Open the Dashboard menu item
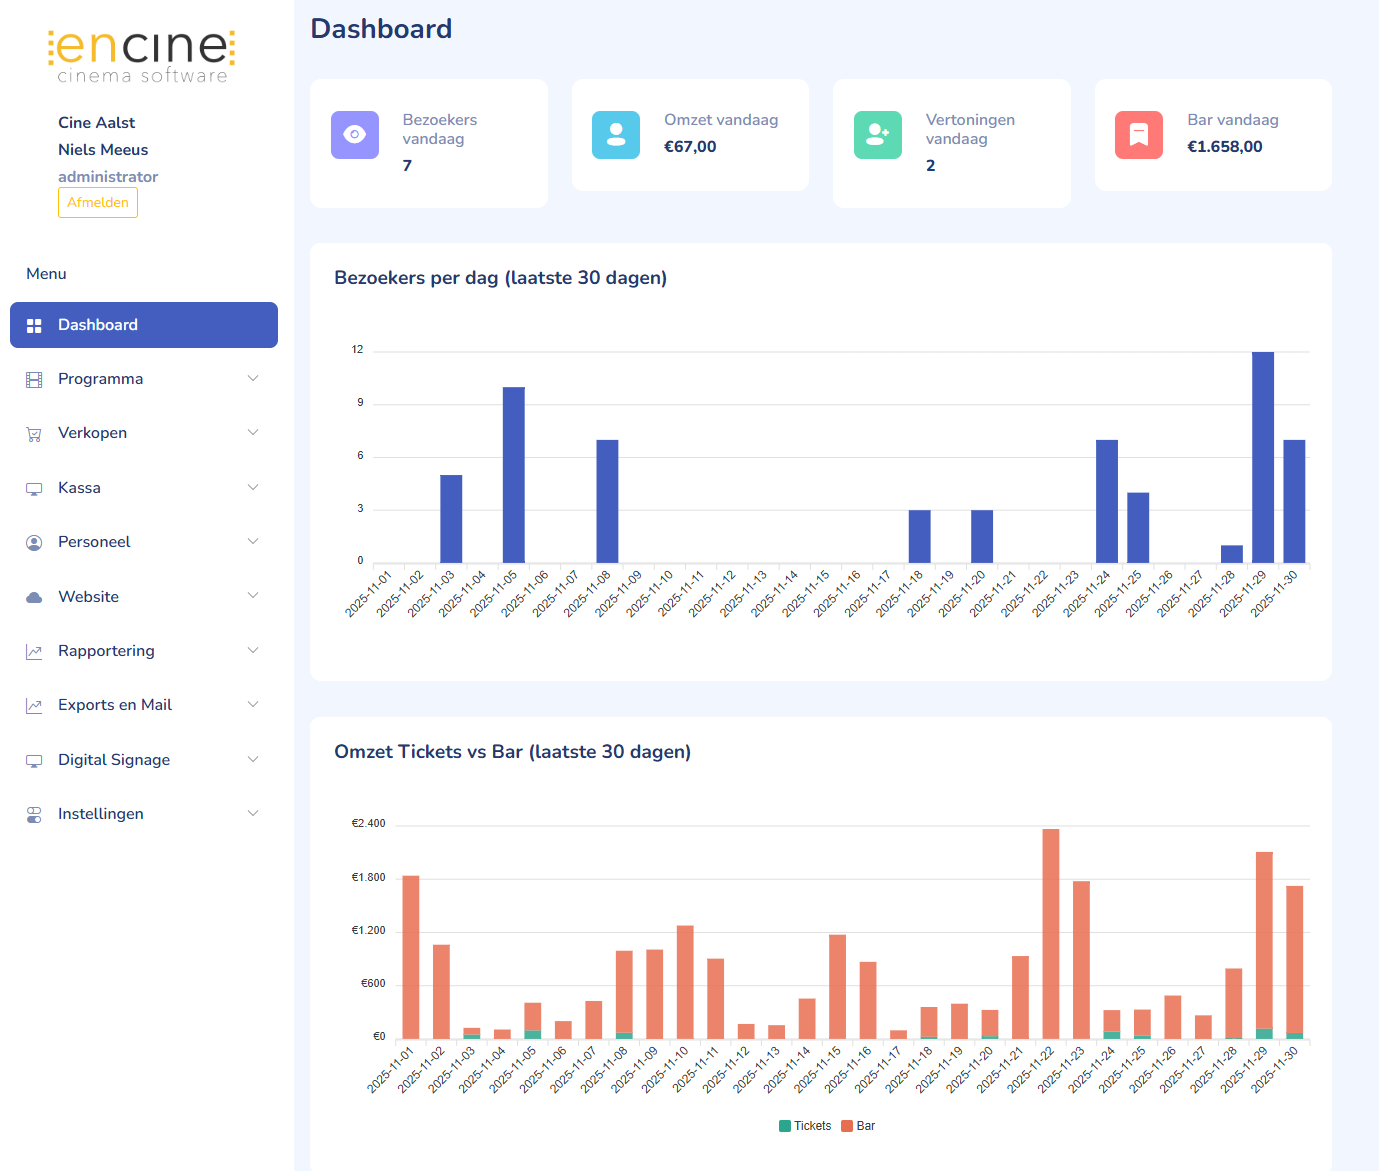The image size is (1379, 1171). click(x=144, y=325)
